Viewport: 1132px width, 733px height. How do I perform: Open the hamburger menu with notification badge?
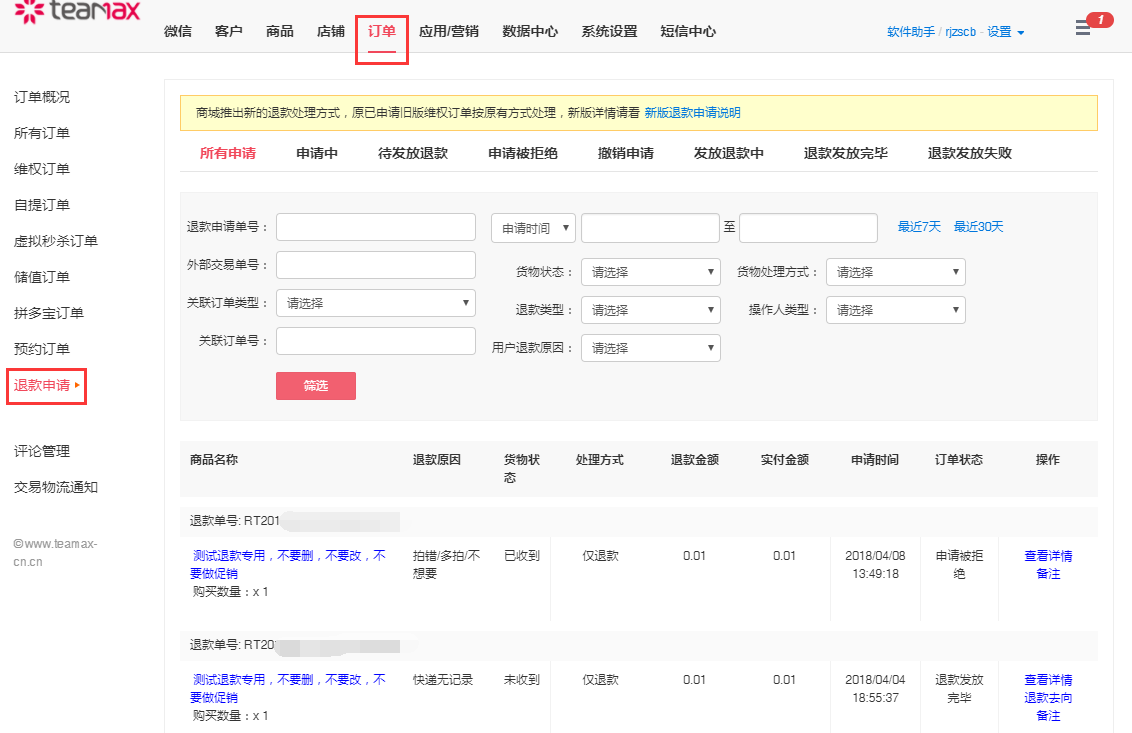click(x=1083, y=28)
